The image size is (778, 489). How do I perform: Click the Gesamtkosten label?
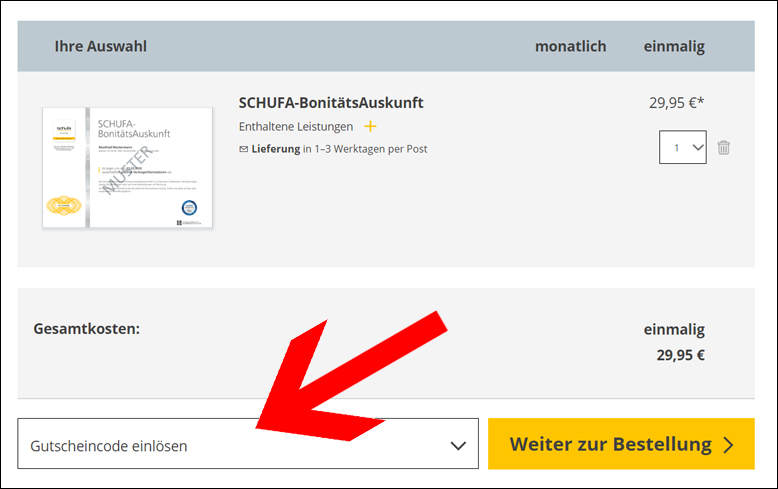[86, 329]
